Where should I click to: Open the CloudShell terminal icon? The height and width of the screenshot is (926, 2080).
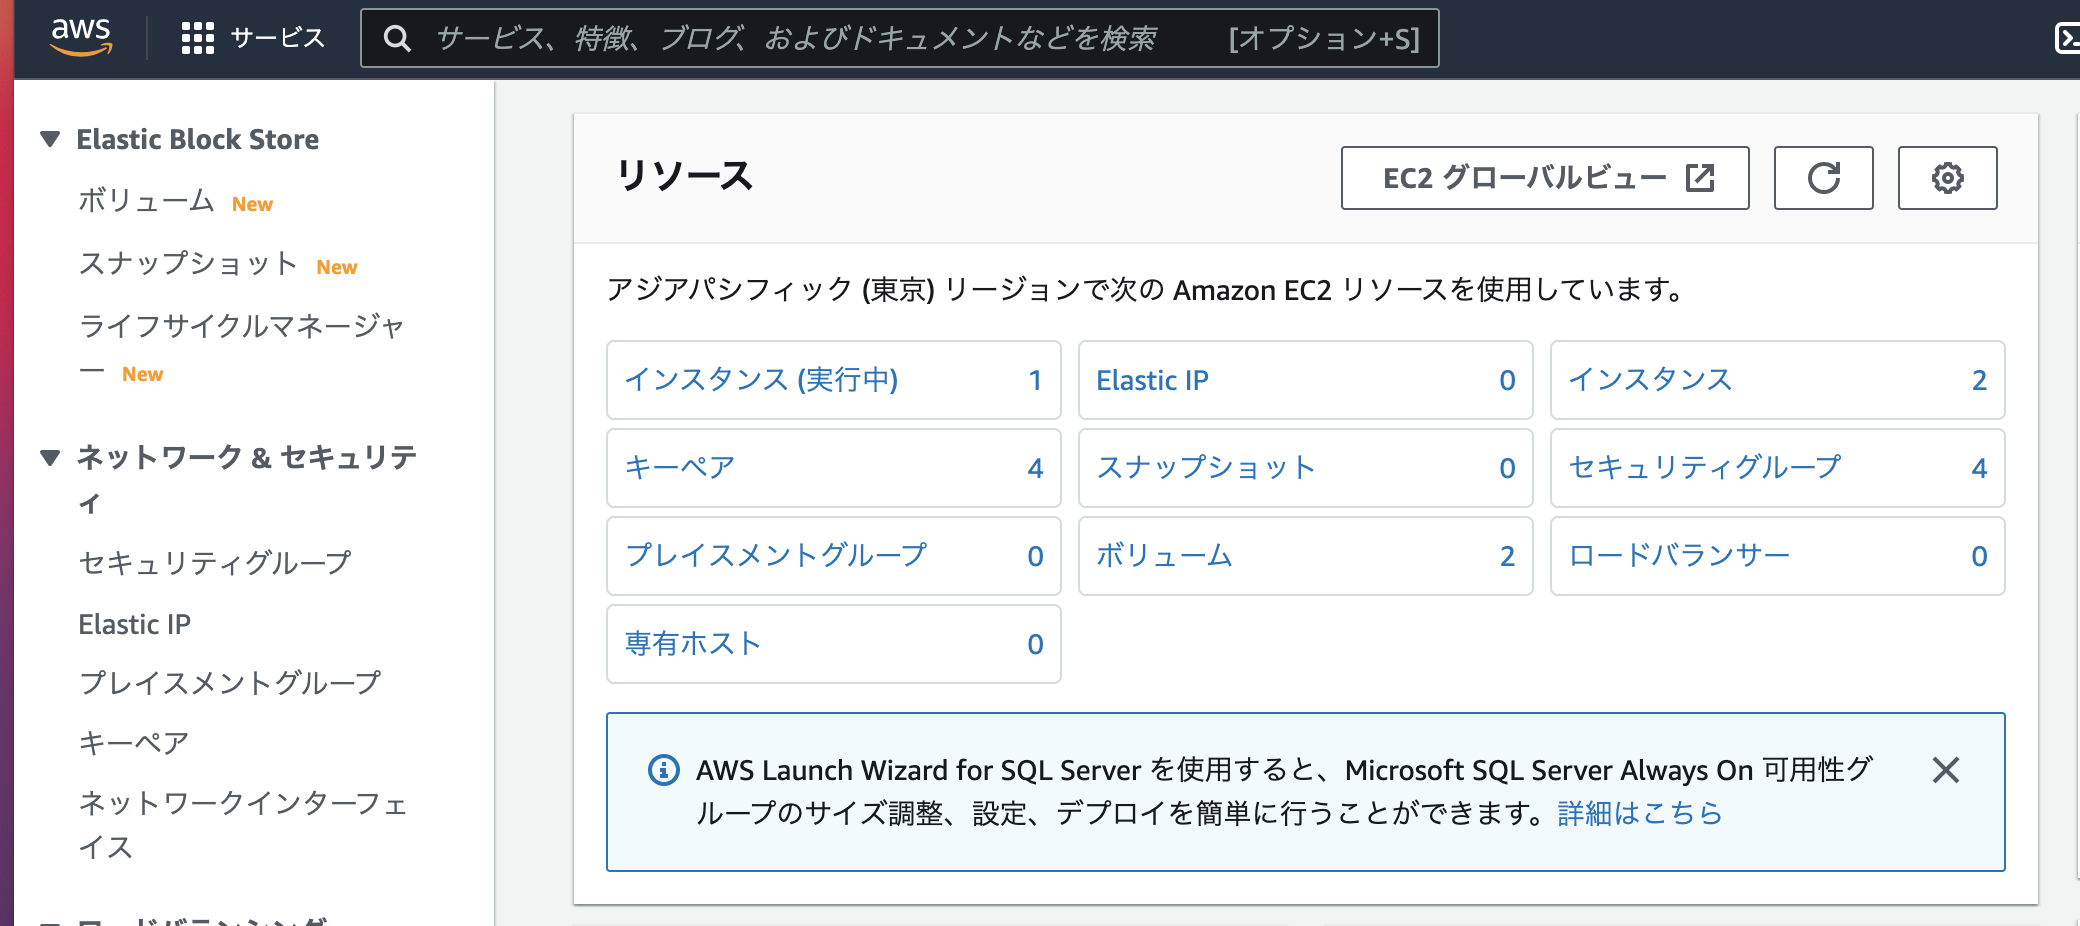coord(2069,38)
